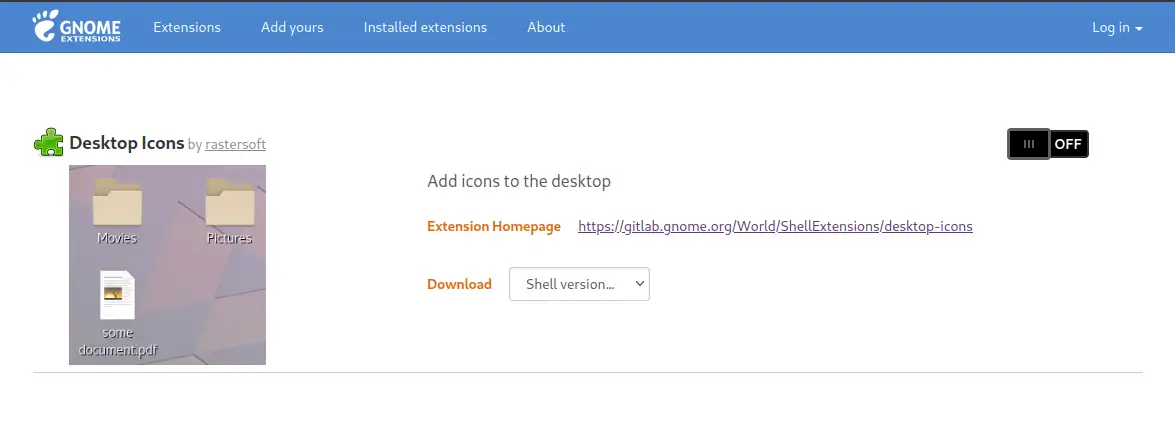The height and width of the screenshot is (421, 1175).
Task: Click the Desktop Icons screenshot thumbnail
Action: (x=167, y=264)
